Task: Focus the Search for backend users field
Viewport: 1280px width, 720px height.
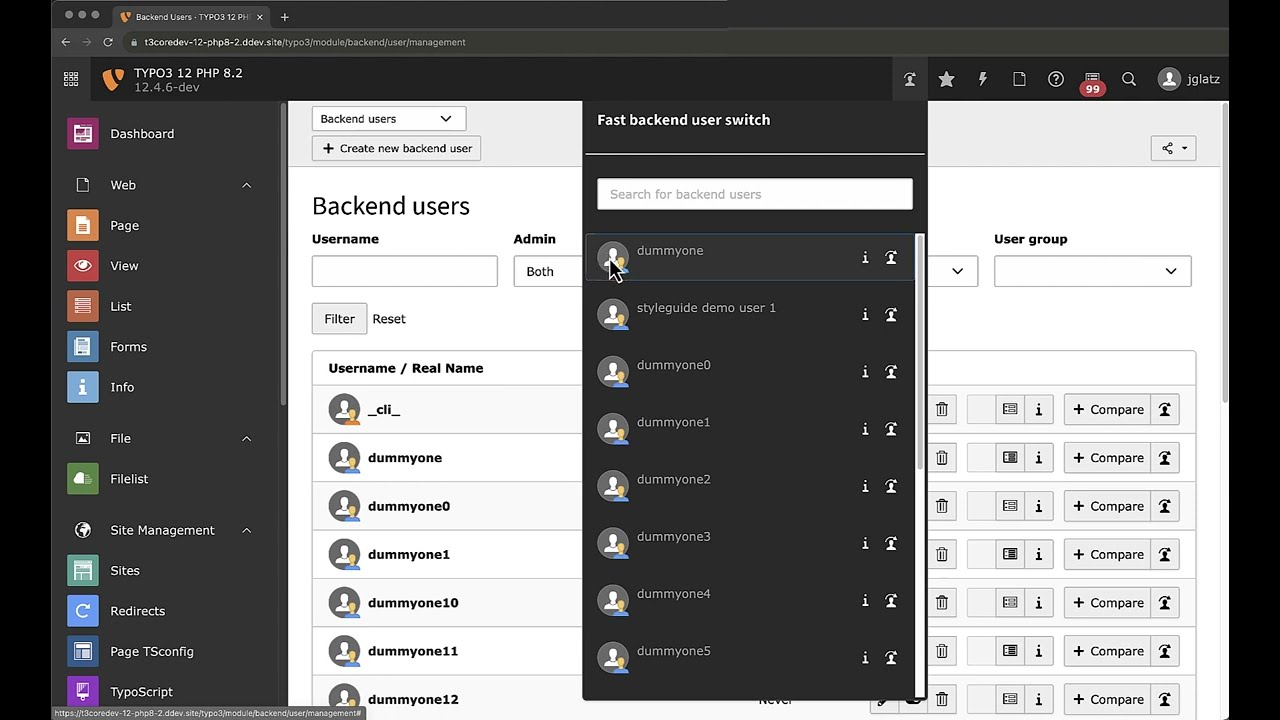Action: (755, 194)
